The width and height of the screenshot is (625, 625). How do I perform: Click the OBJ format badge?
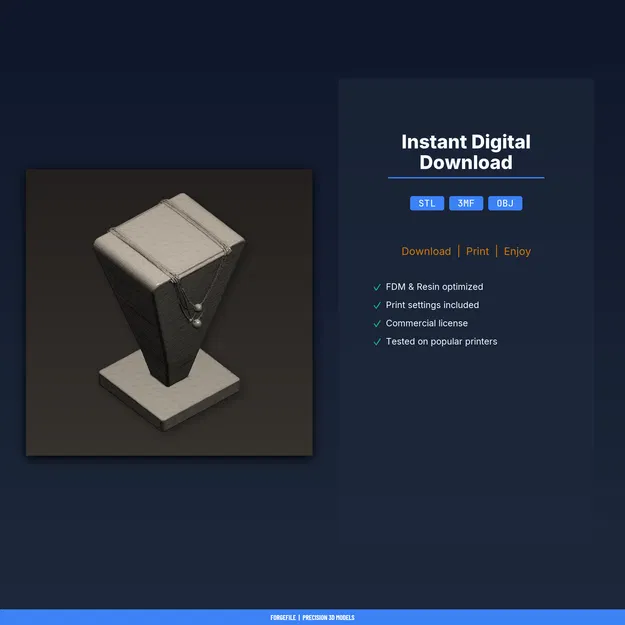(505, 203)
